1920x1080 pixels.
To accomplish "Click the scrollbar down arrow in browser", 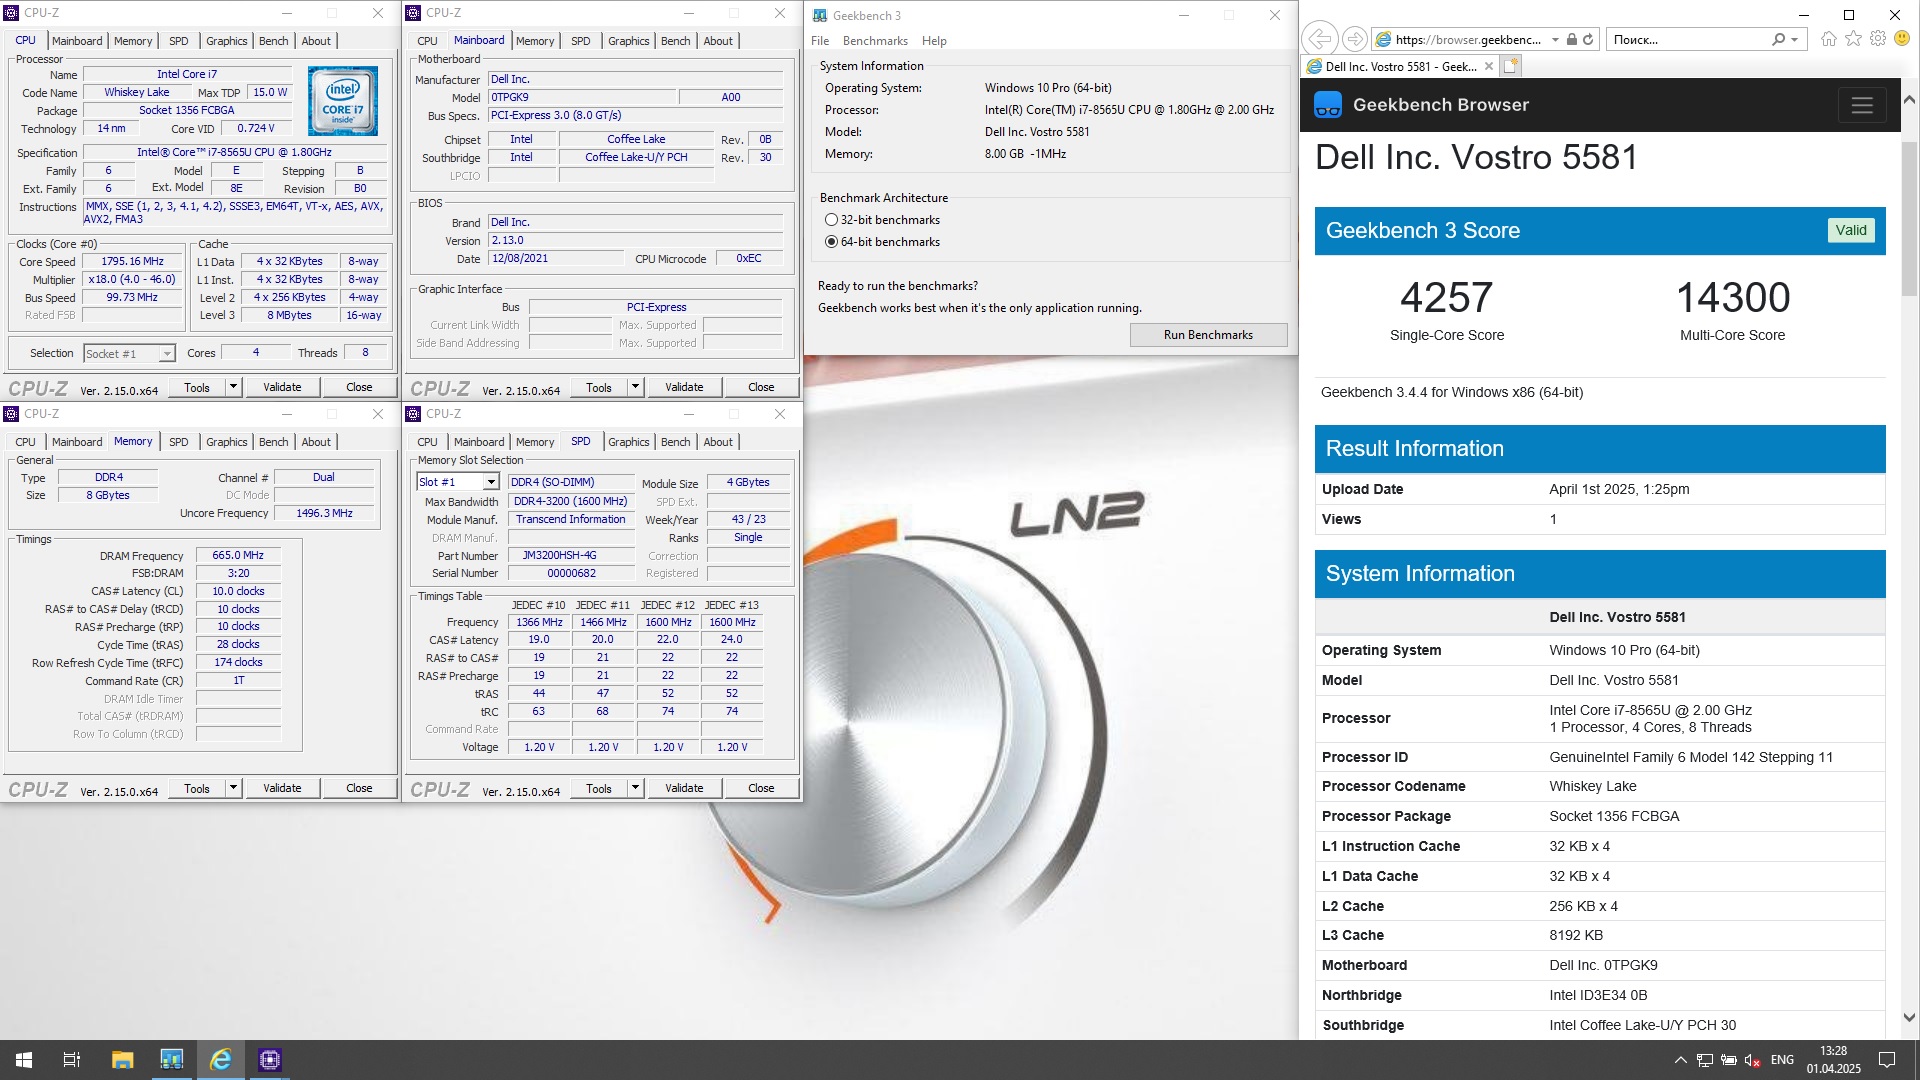I will pyautogui.click(x=1909, y=1017).
